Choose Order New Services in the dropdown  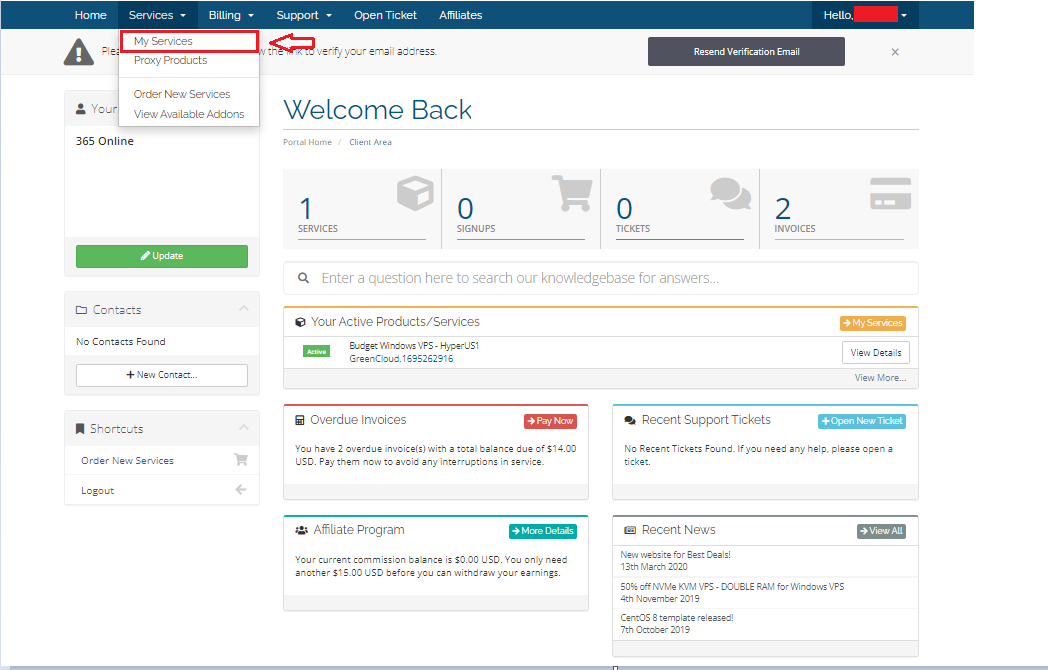pyautogui.click(x=182, y=94)
